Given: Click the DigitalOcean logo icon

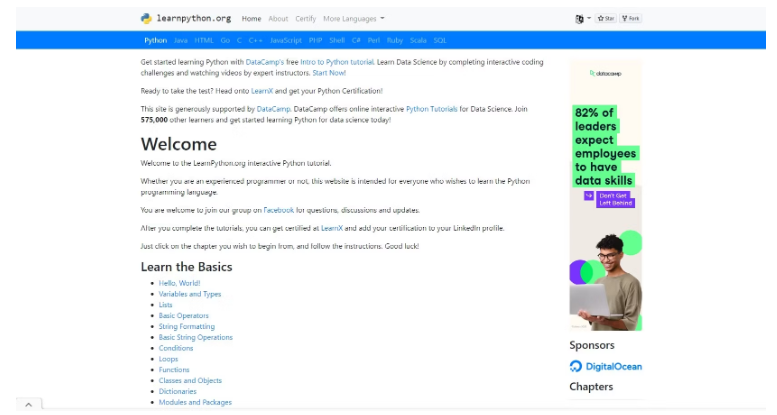Looking at the screenshot, I should click(576, 367).
